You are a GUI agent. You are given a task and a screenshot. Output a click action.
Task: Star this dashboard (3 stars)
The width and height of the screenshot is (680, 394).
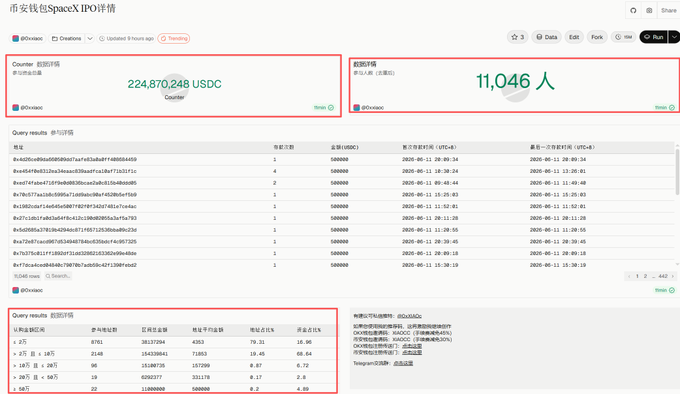point(517,37)
